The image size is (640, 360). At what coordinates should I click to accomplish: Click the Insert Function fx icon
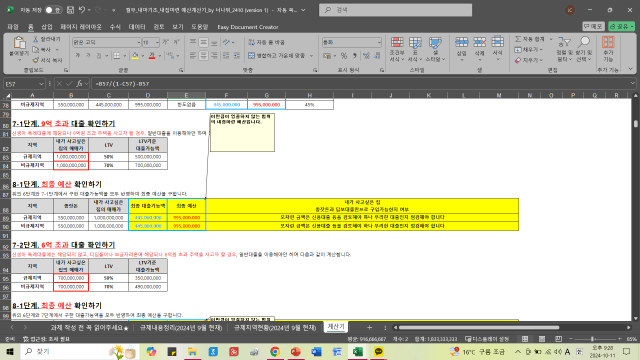(79, 84)
